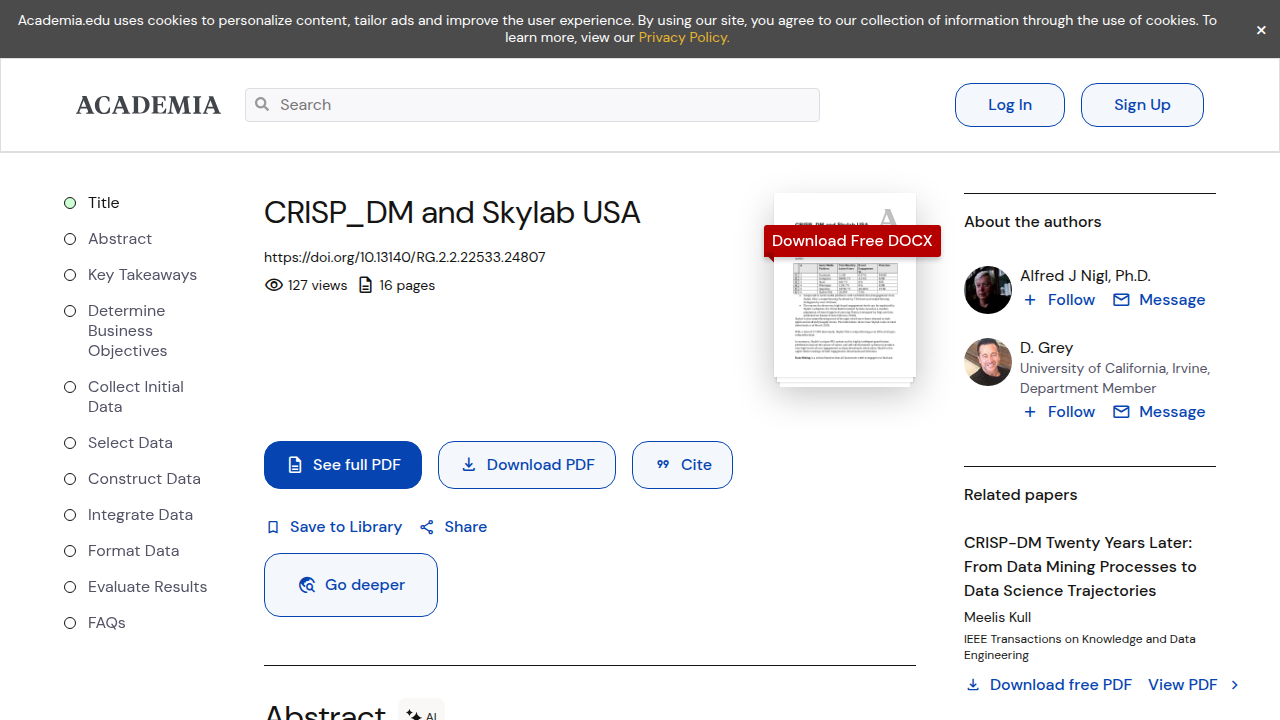The image size is (1280, 720).
Task: Open the paper preview thumbnail
Action: (845, 290)
